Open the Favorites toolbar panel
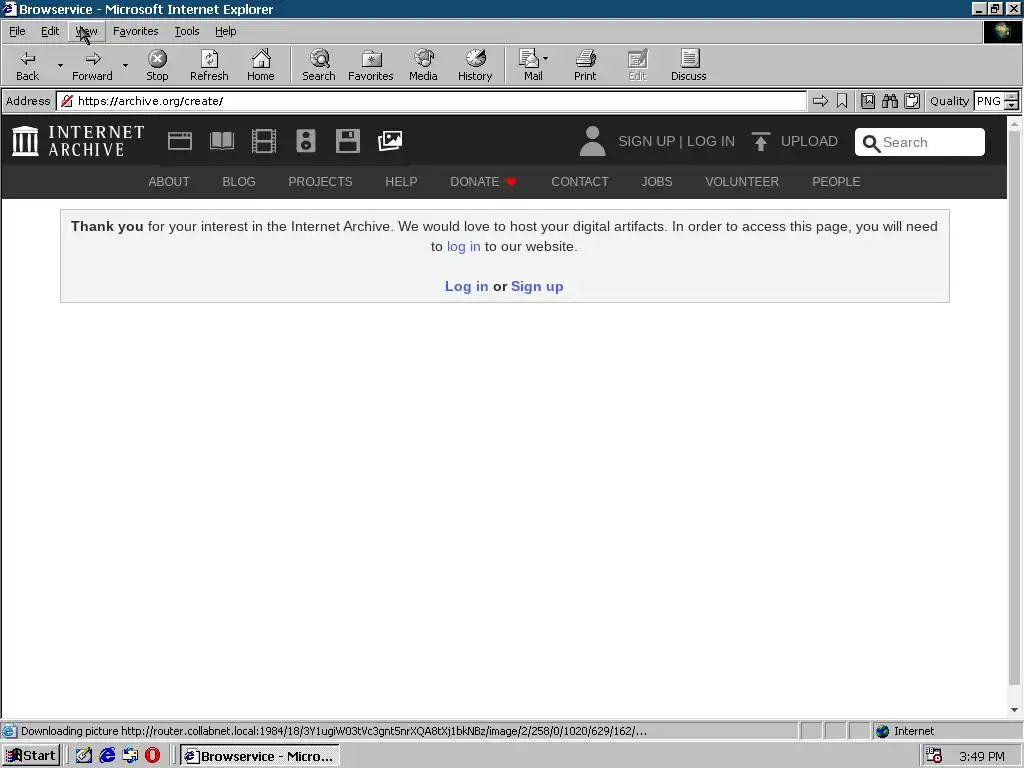This screenshot has height=768, width=1024. [x=370, y=65]
